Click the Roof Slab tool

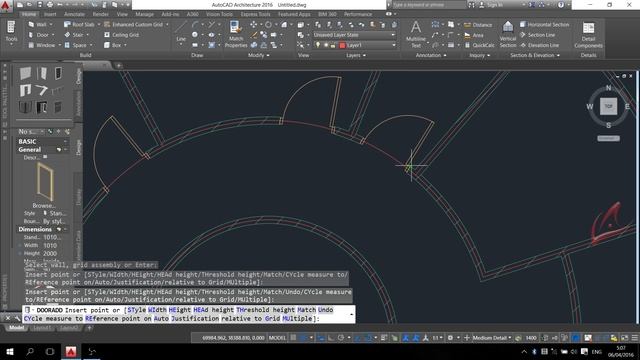[79, 24]
